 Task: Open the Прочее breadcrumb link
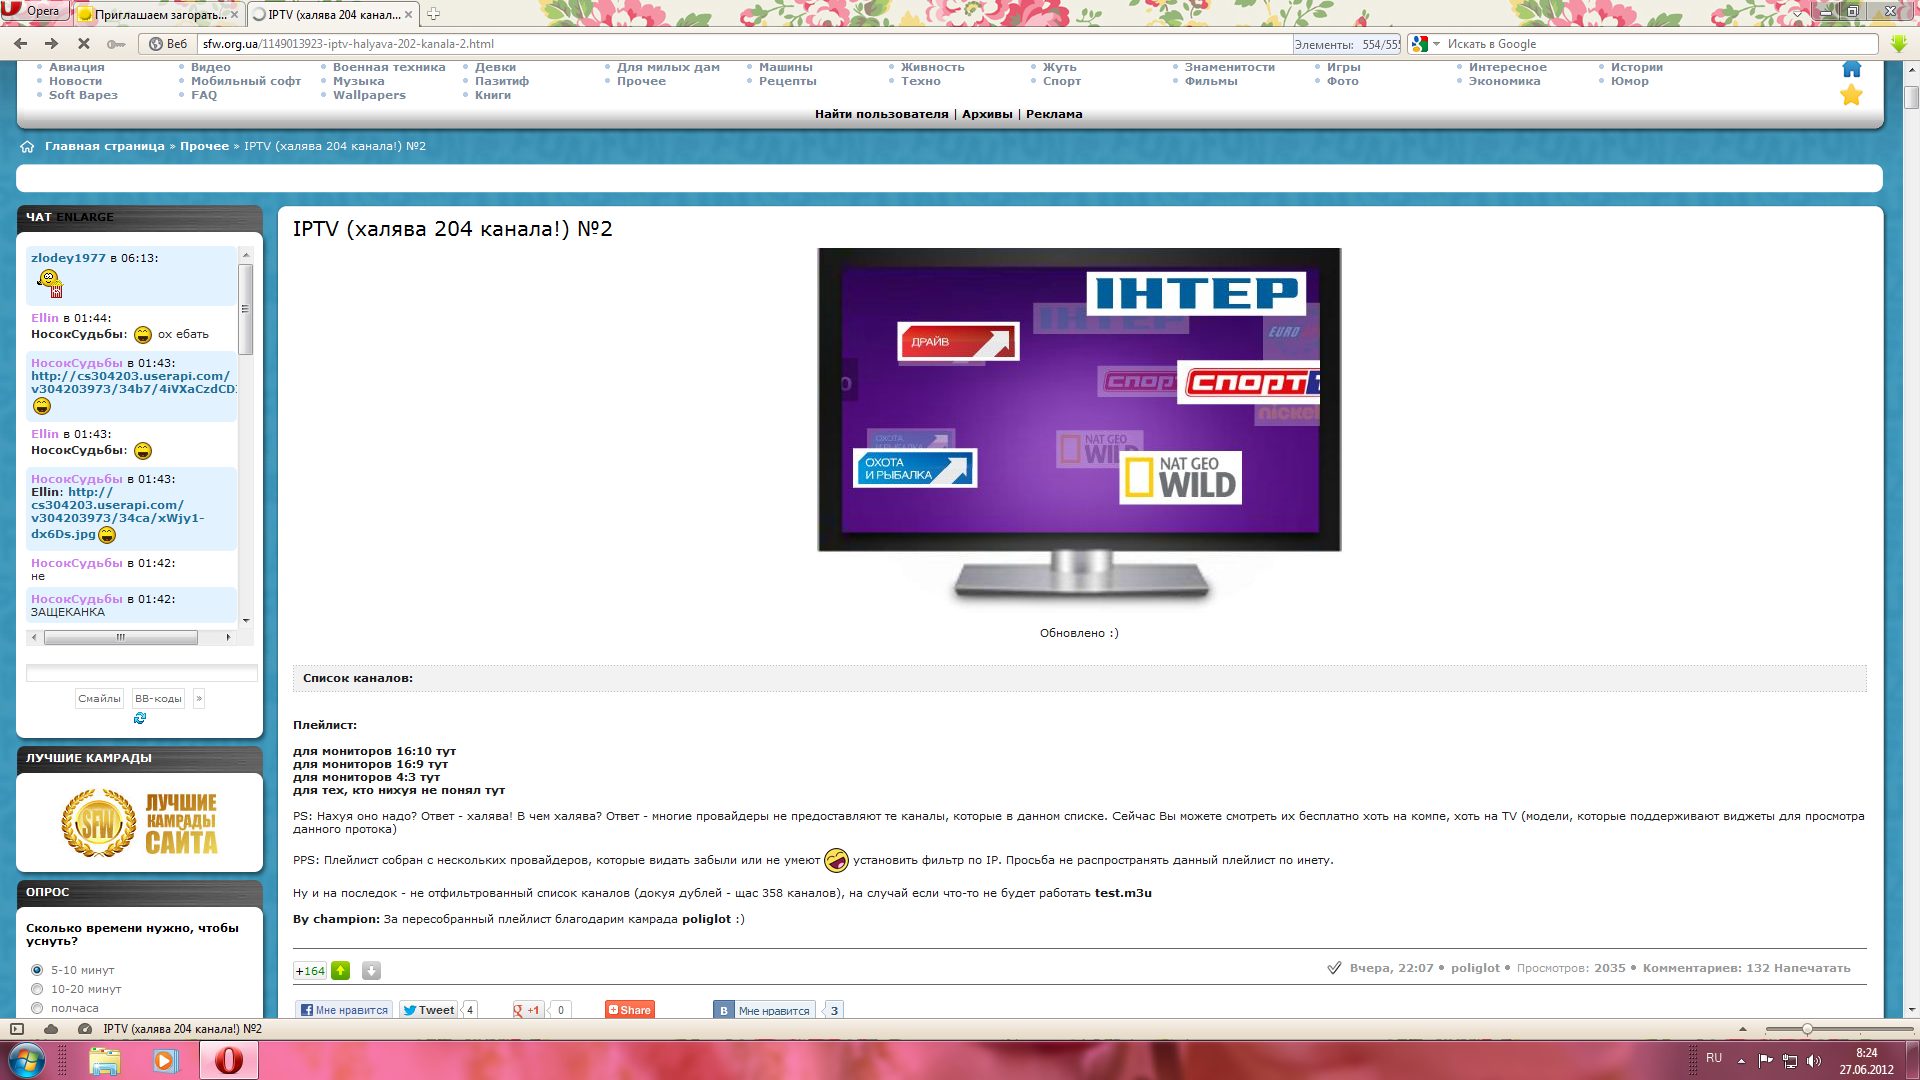[204, 146]
